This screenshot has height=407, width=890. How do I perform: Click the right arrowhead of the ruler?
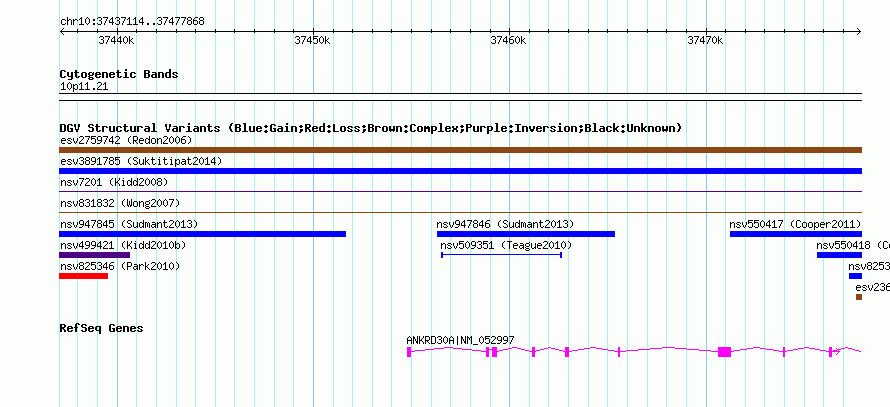(x=859, y=32)
